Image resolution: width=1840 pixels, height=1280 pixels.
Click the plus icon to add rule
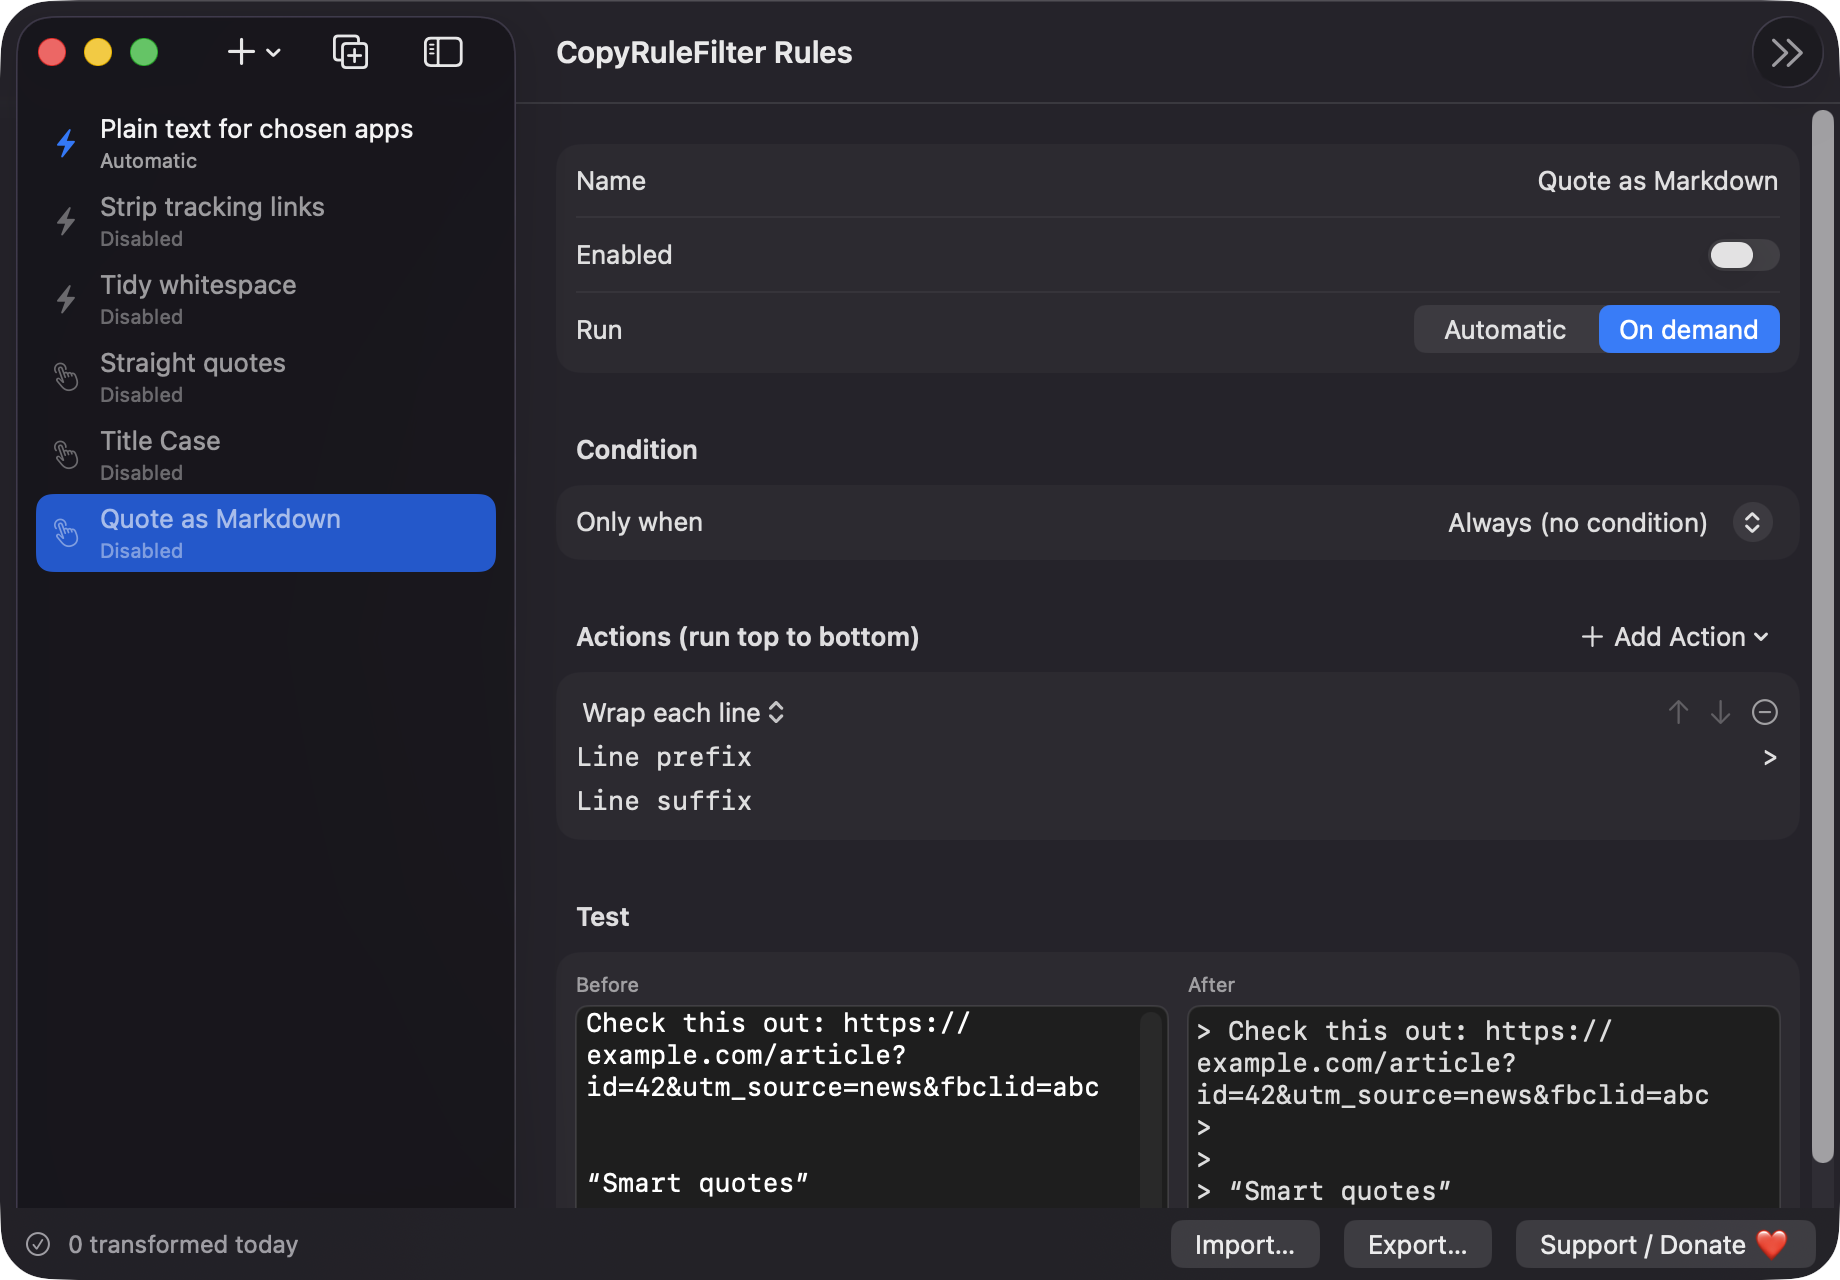241,52
